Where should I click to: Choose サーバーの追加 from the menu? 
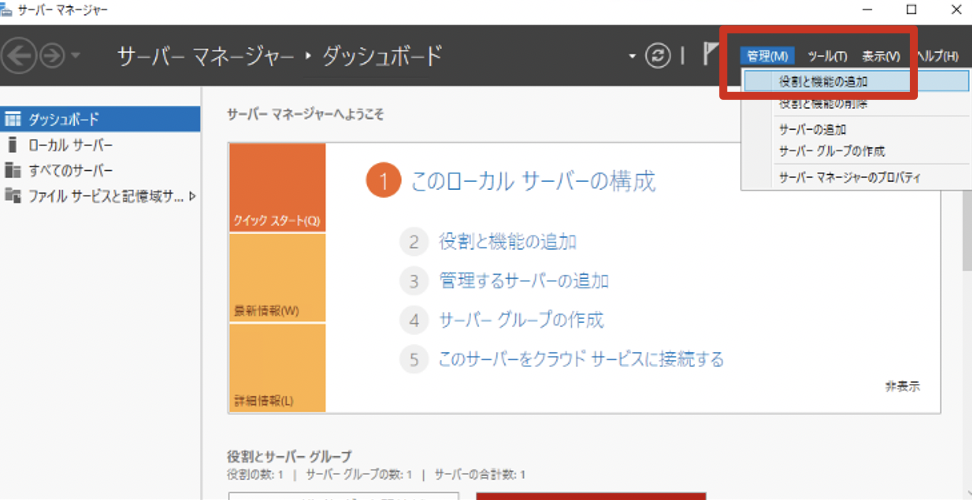pyautogui.click(x=855, y=129)
